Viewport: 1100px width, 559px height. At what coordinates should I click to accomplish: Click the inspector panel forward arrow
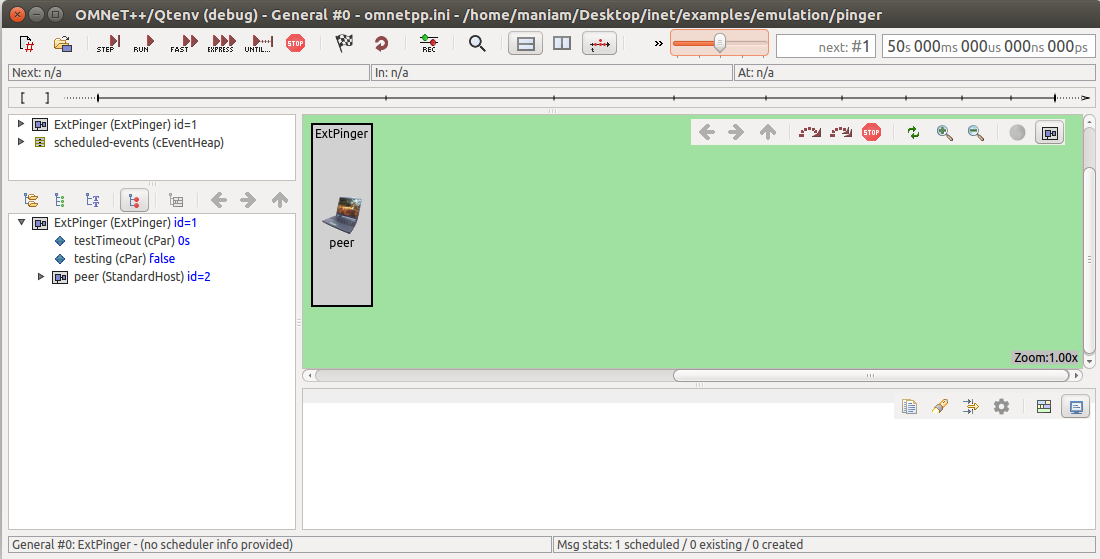[248, 201]
